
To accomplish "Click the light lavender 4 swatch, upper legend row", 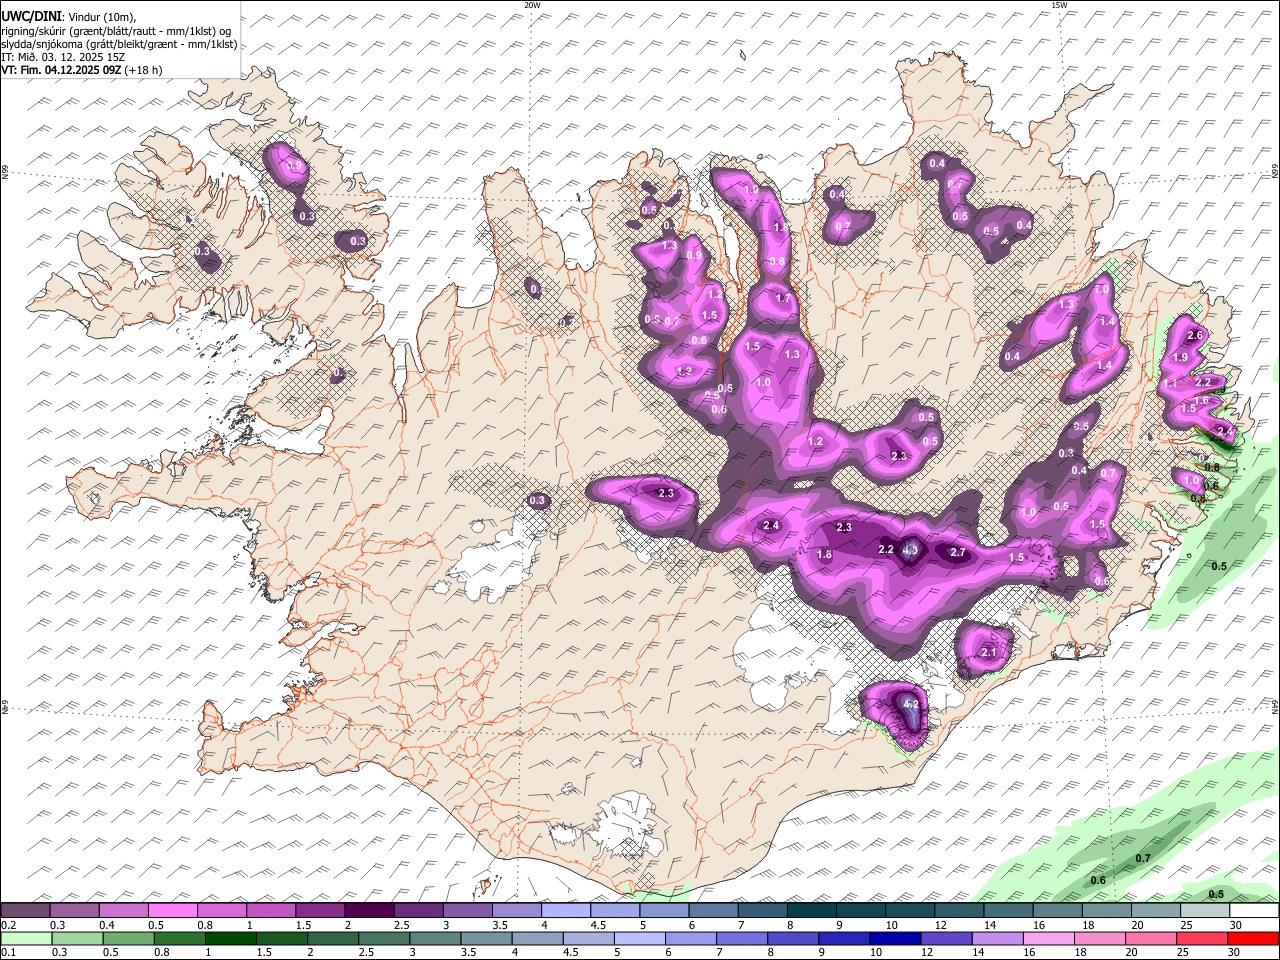I will coord(565,911).
